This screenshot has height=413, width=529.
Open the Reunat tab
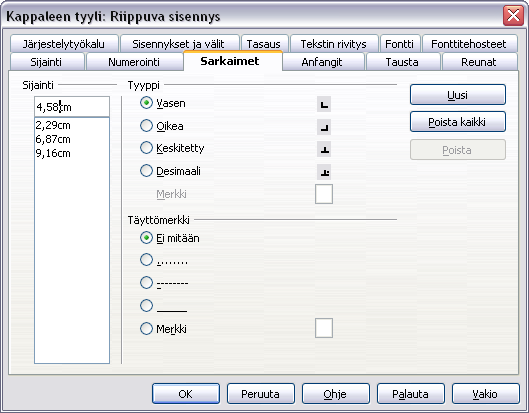(x=479, y=62)
